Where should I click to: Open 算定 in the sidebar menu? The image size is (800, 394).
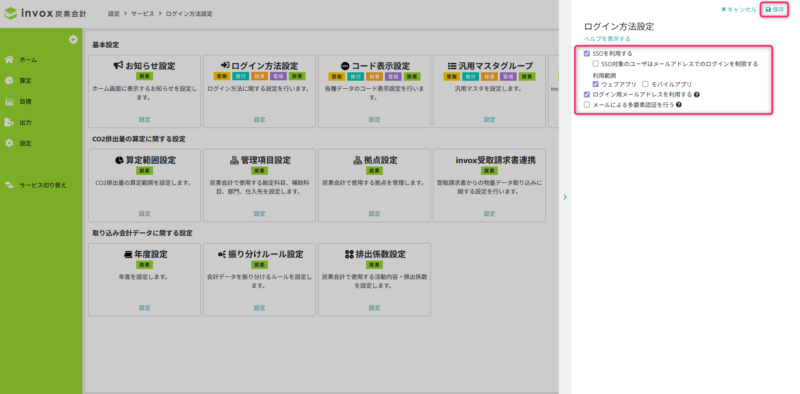coord(26,81)
